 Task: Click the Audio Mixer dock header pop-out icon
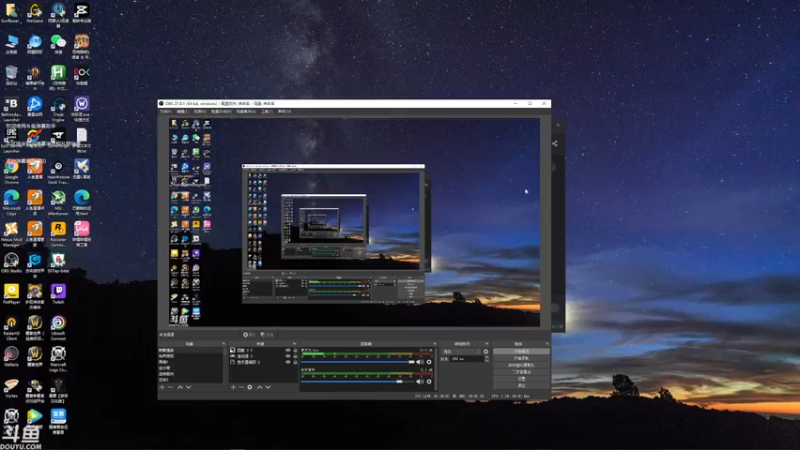pos(435,344)
